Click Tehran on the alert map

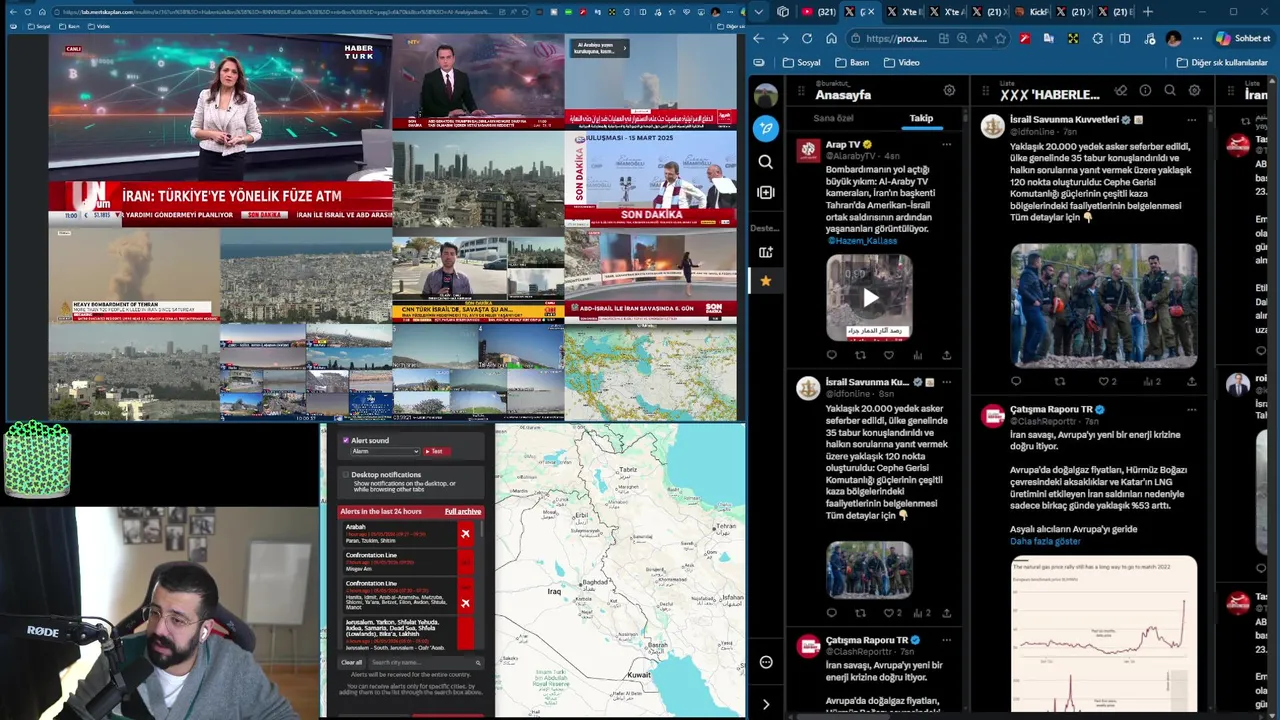[725, 525]
